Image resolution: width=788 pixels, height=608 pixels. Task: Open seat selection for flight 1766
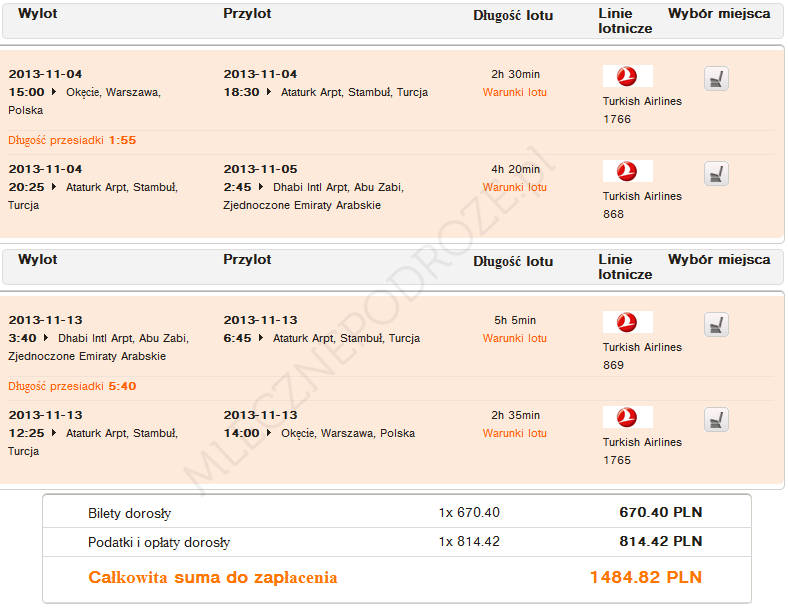(x=716, y=79)
